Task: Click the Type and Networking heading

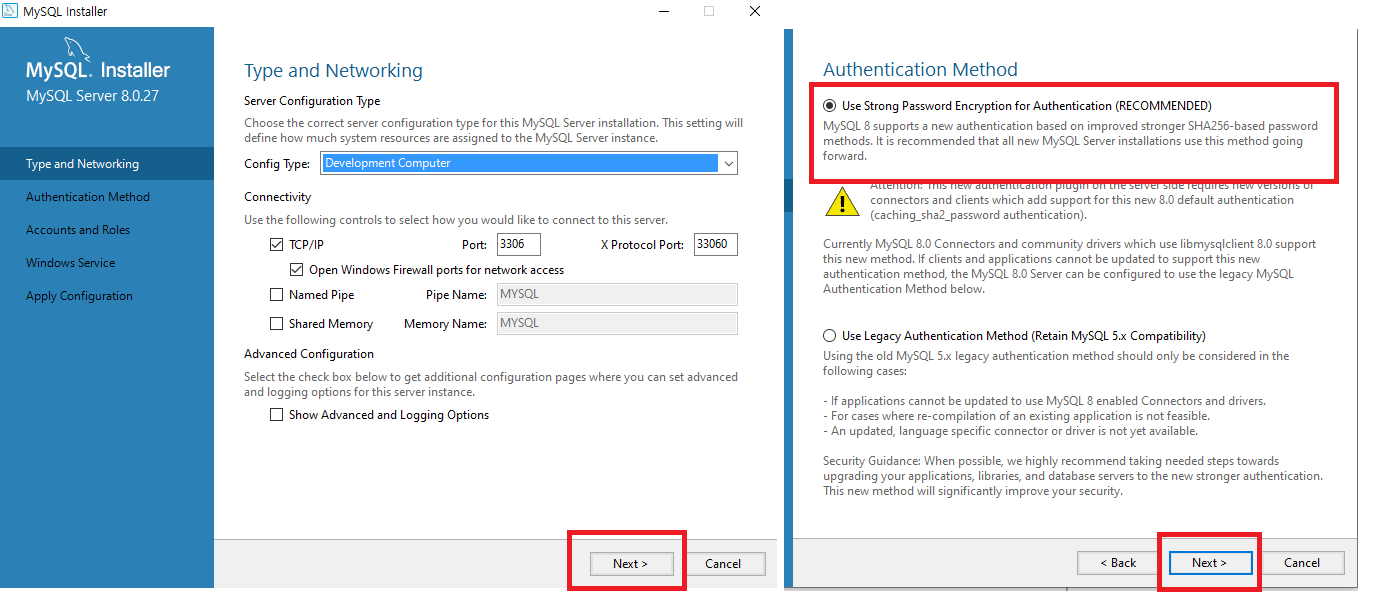Action: [x=333, y=71]
